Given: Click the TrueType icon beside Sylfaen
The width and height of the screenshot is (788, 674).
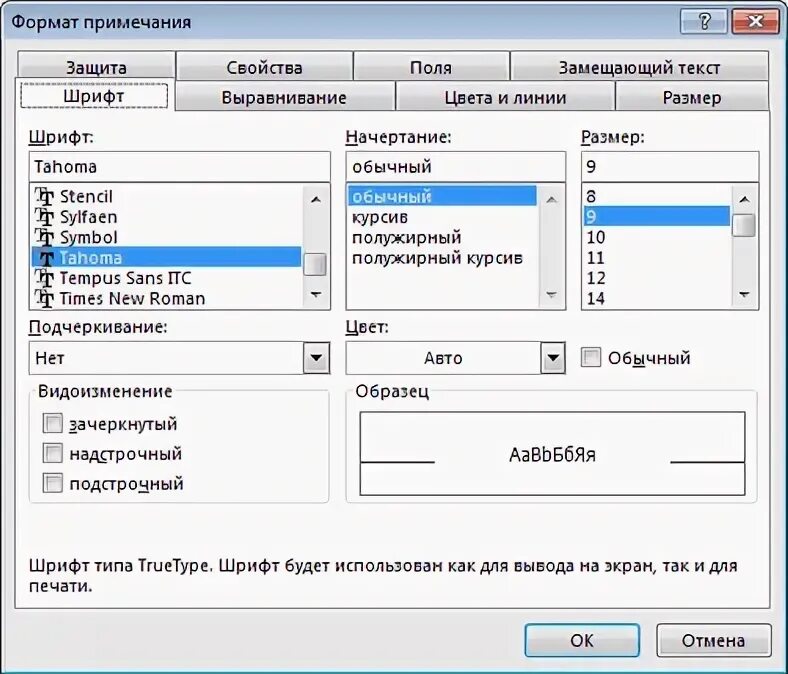Looking at the screenshot, I should (x=45, y=217).
